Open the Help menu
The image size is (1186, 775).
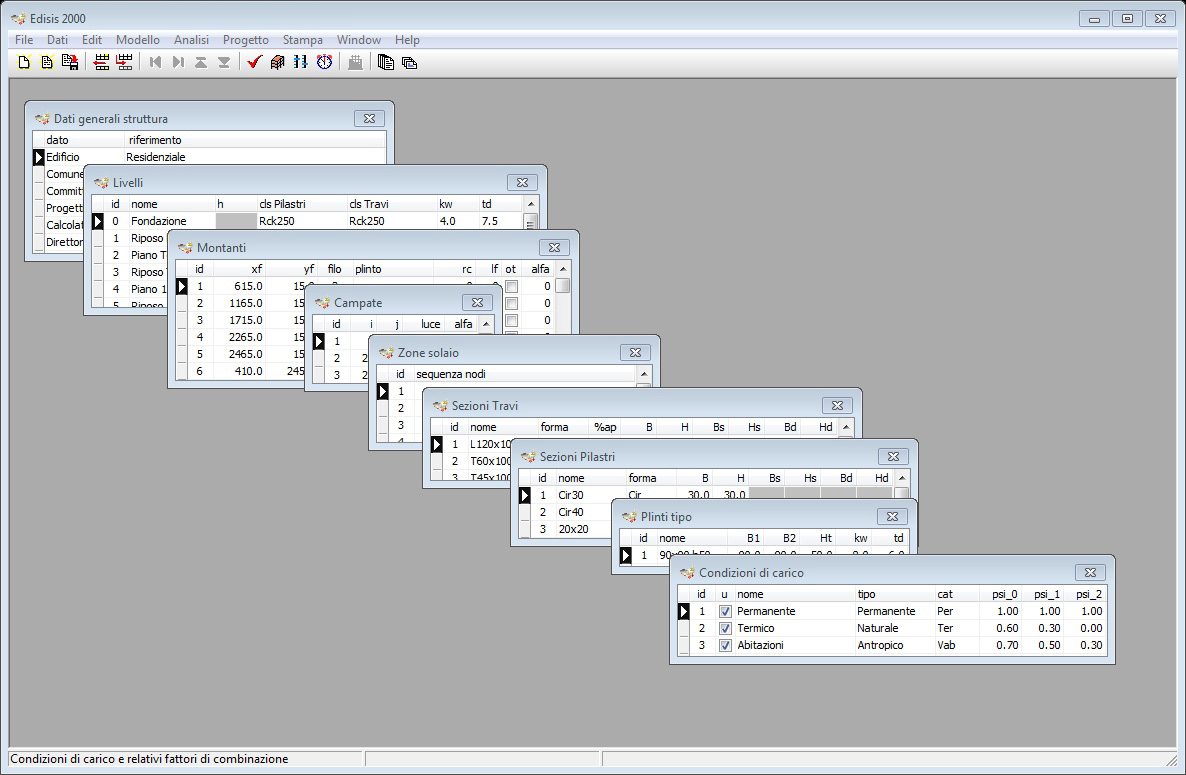[407, 40]
